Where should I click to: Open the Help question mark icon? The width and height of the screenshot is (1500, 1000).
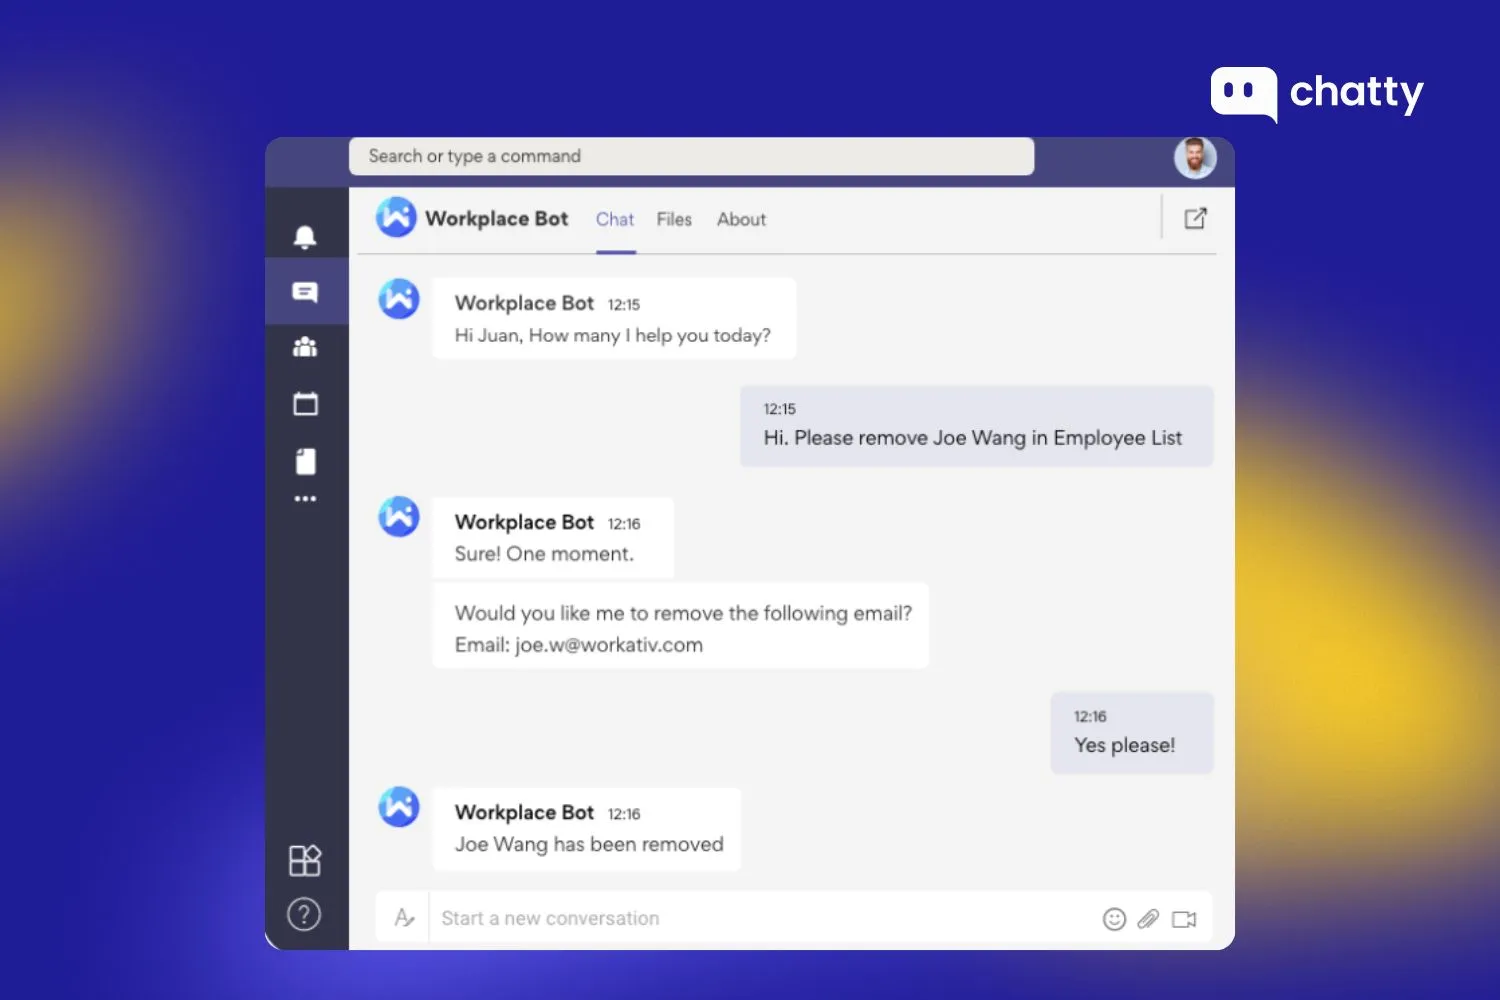pos(304,914)
